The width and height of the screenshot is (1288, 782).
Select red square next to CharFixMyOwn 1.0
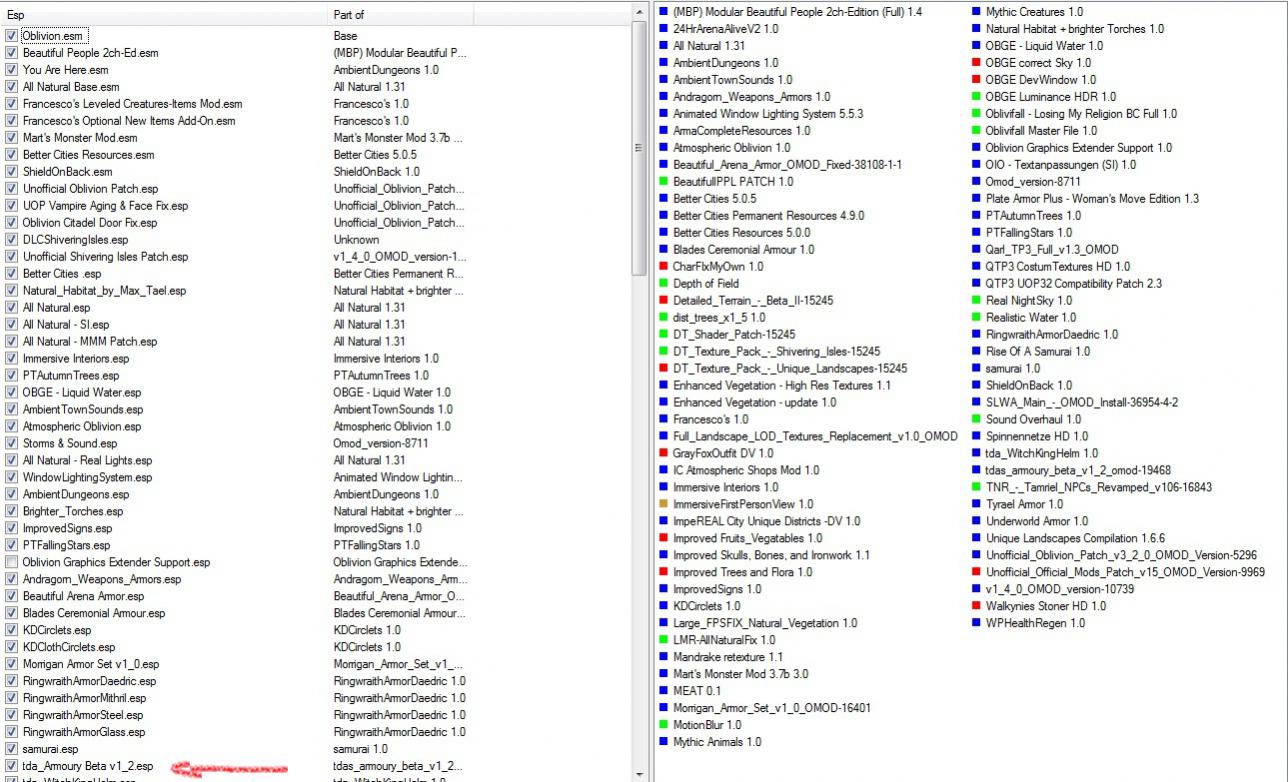(x=663, y=267)
